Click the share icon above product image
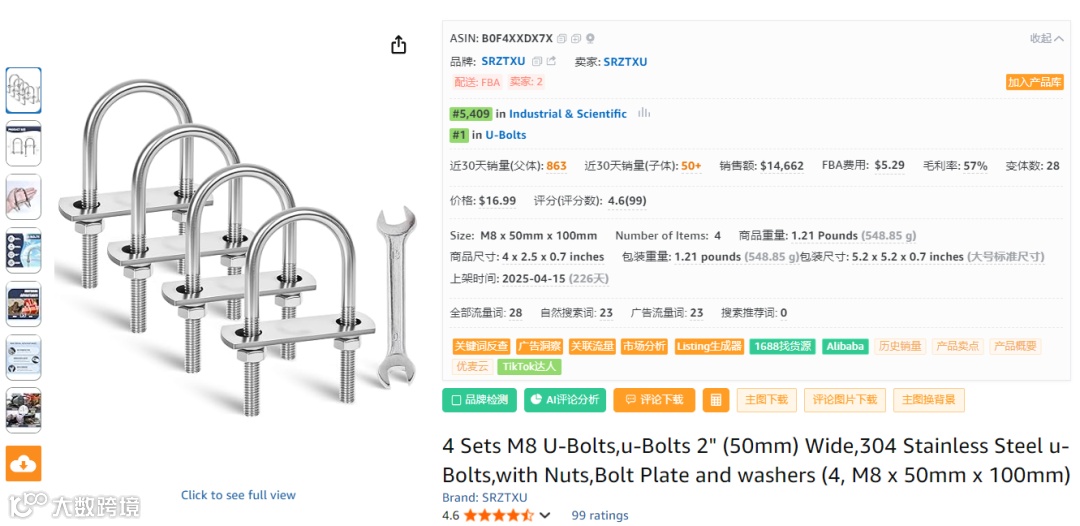1080x526 pixels. point(398,45)
